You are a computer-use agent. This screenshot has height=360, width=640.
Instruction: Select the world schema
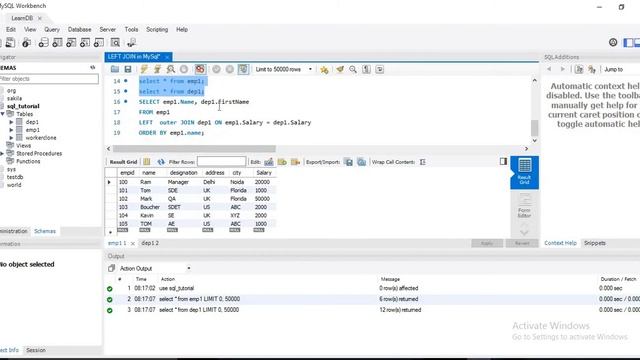coord(14,185)
